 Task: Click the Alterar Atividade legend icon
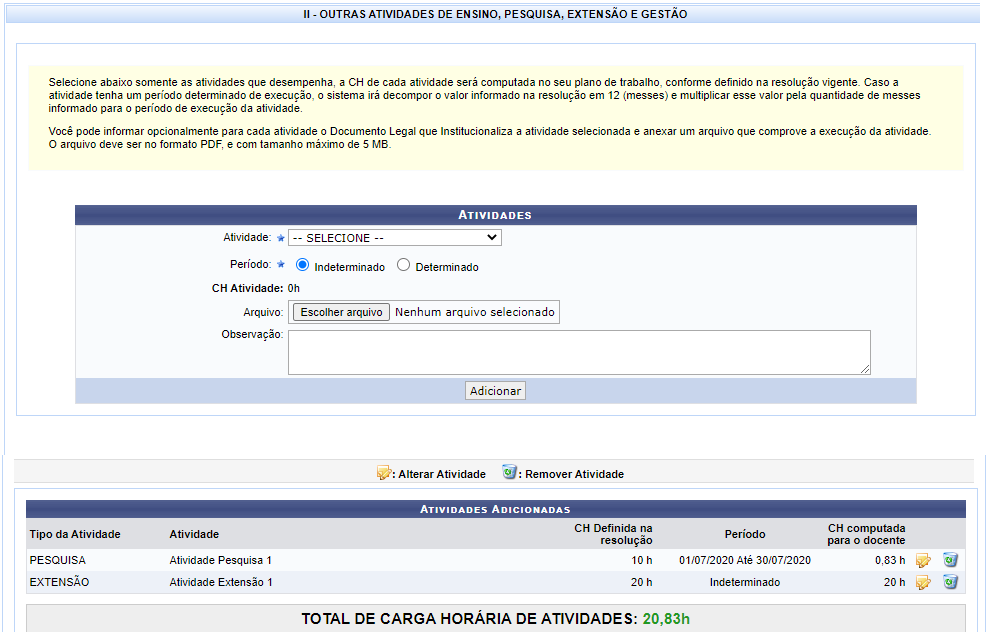tap(384, 473)
